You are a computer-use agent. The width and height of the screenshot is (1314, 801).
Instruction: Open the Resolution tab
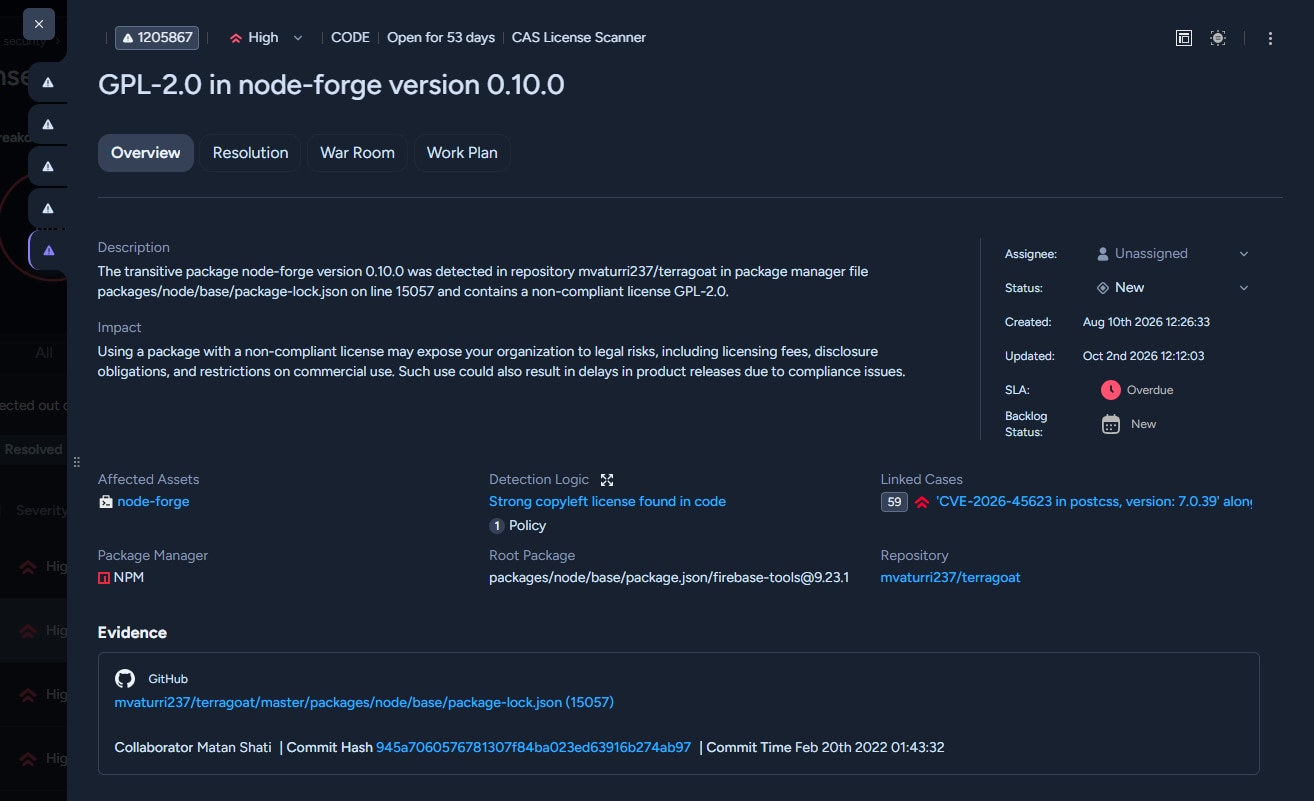coord(250,153)
